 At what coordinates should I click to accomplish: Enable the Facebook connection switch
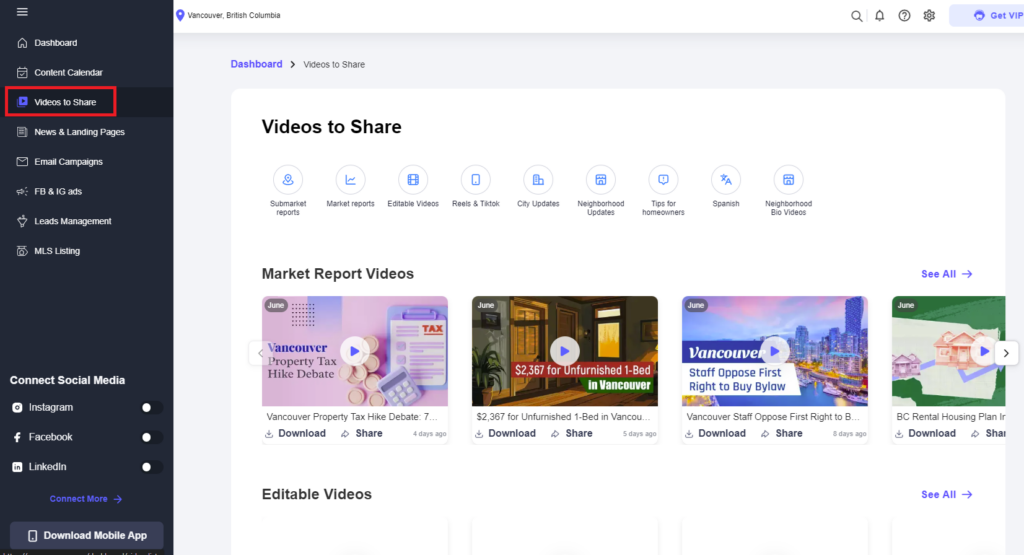151,437
